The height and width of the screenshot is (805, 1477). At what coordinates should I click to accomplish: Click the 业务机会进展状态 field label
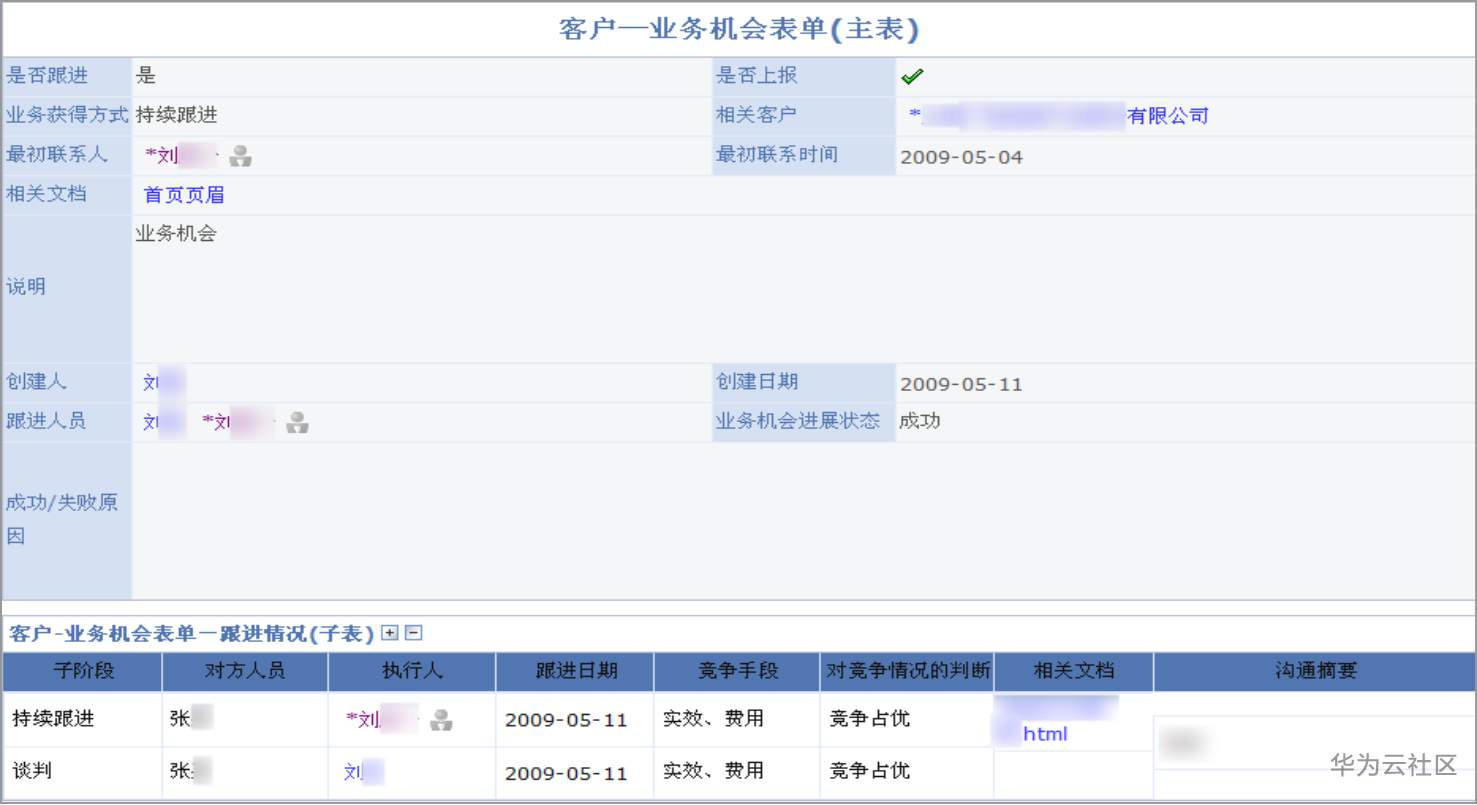tap(798, 421)
